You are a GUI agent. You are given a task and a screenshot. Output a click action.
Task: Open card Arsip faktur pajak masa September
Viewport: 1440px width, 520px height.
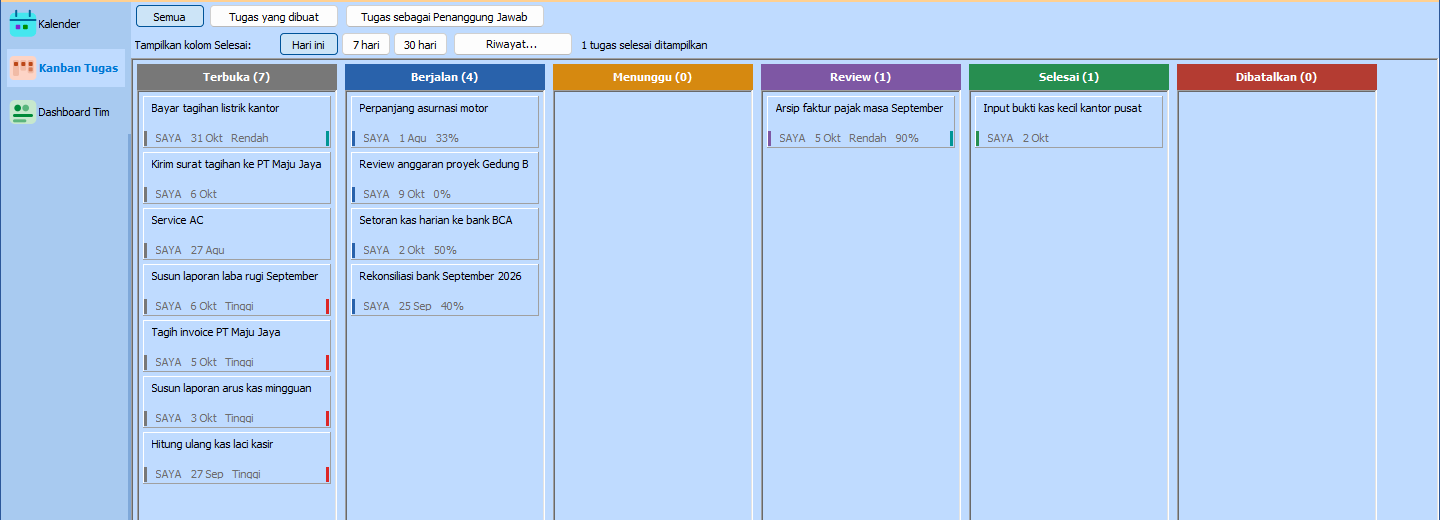tap(861, 122)
